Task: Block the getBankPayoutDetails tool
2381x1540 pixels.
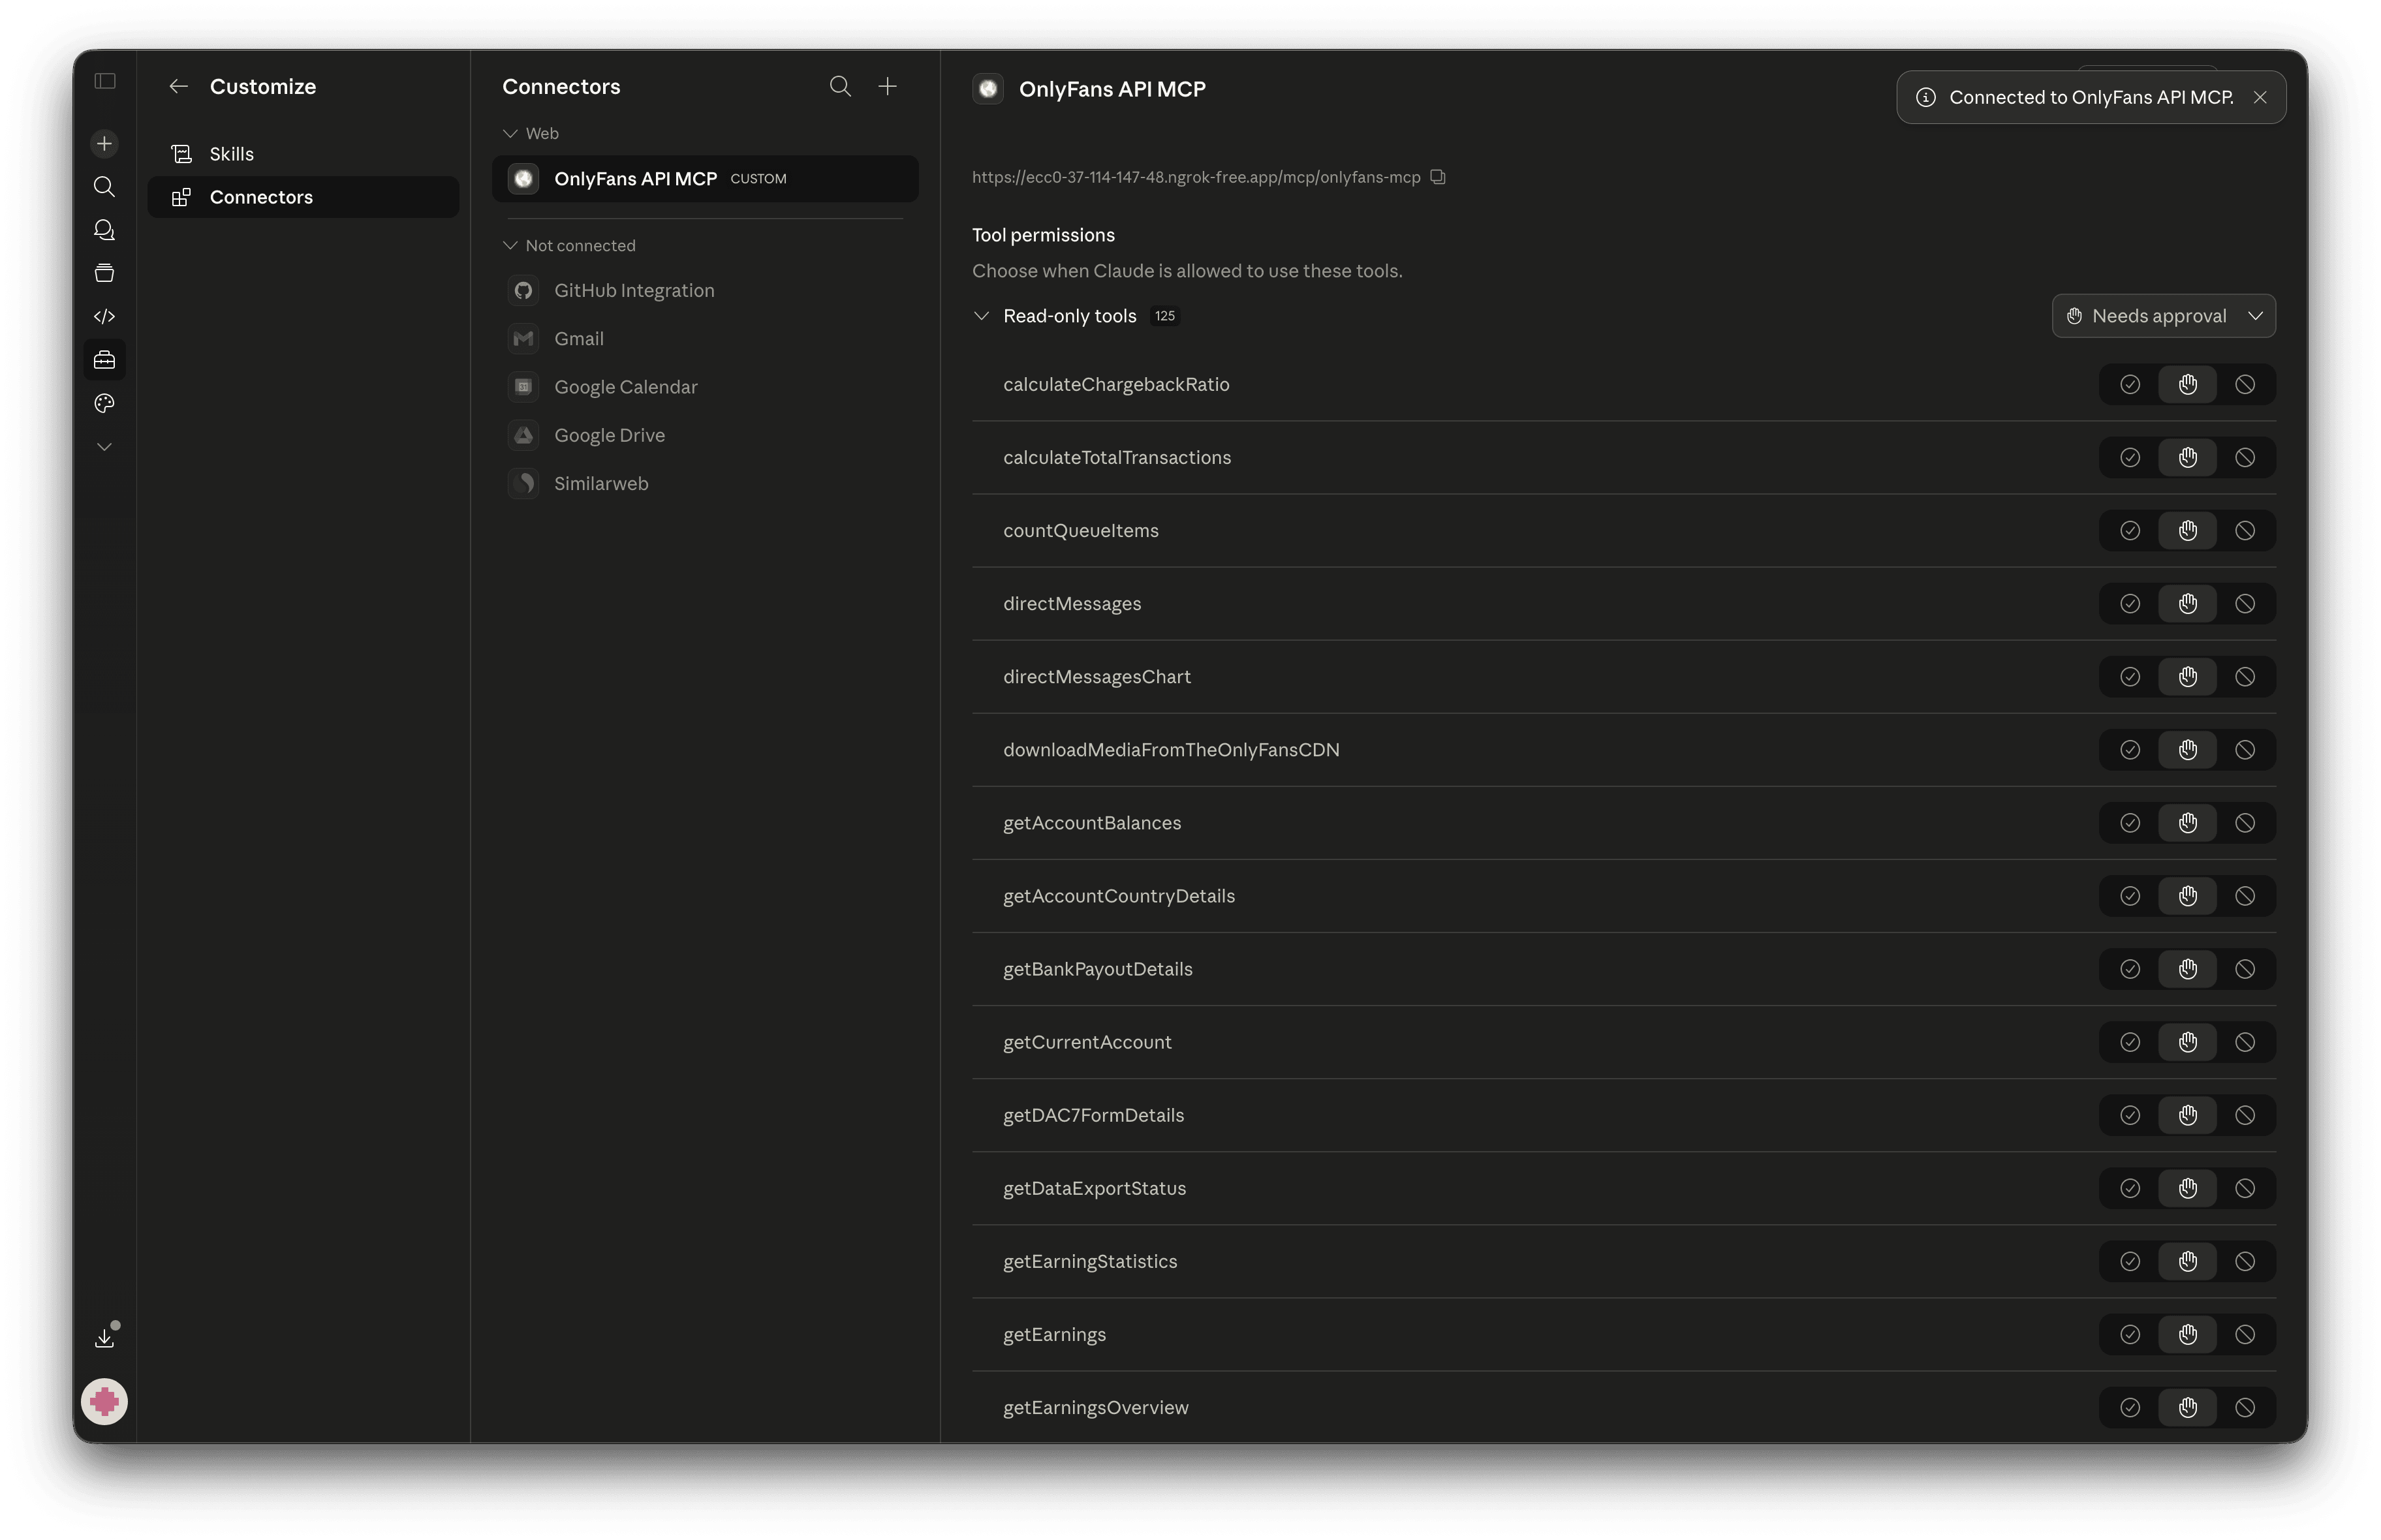Action: coord(2245,968)
